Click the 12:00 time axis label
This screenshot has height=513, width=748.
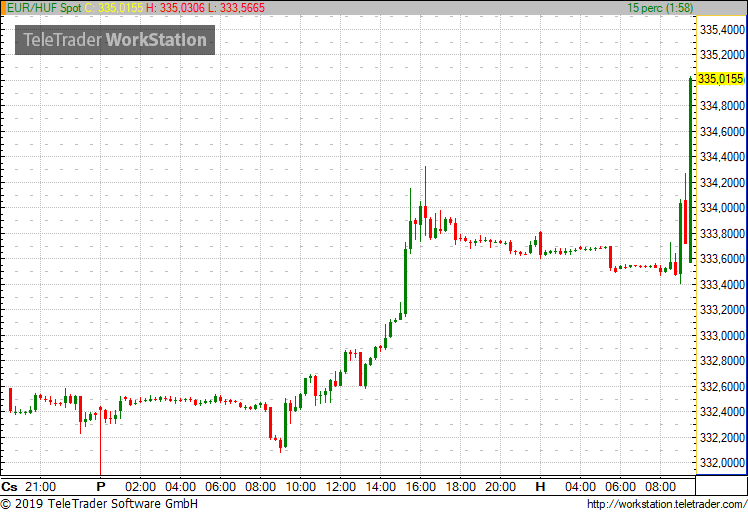(341, 487)
